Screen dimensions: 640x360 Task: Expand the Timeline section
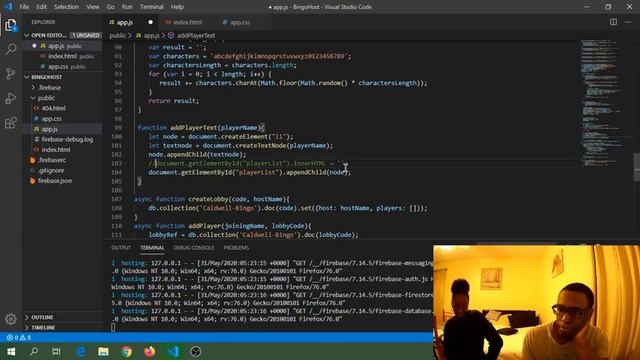43,327
